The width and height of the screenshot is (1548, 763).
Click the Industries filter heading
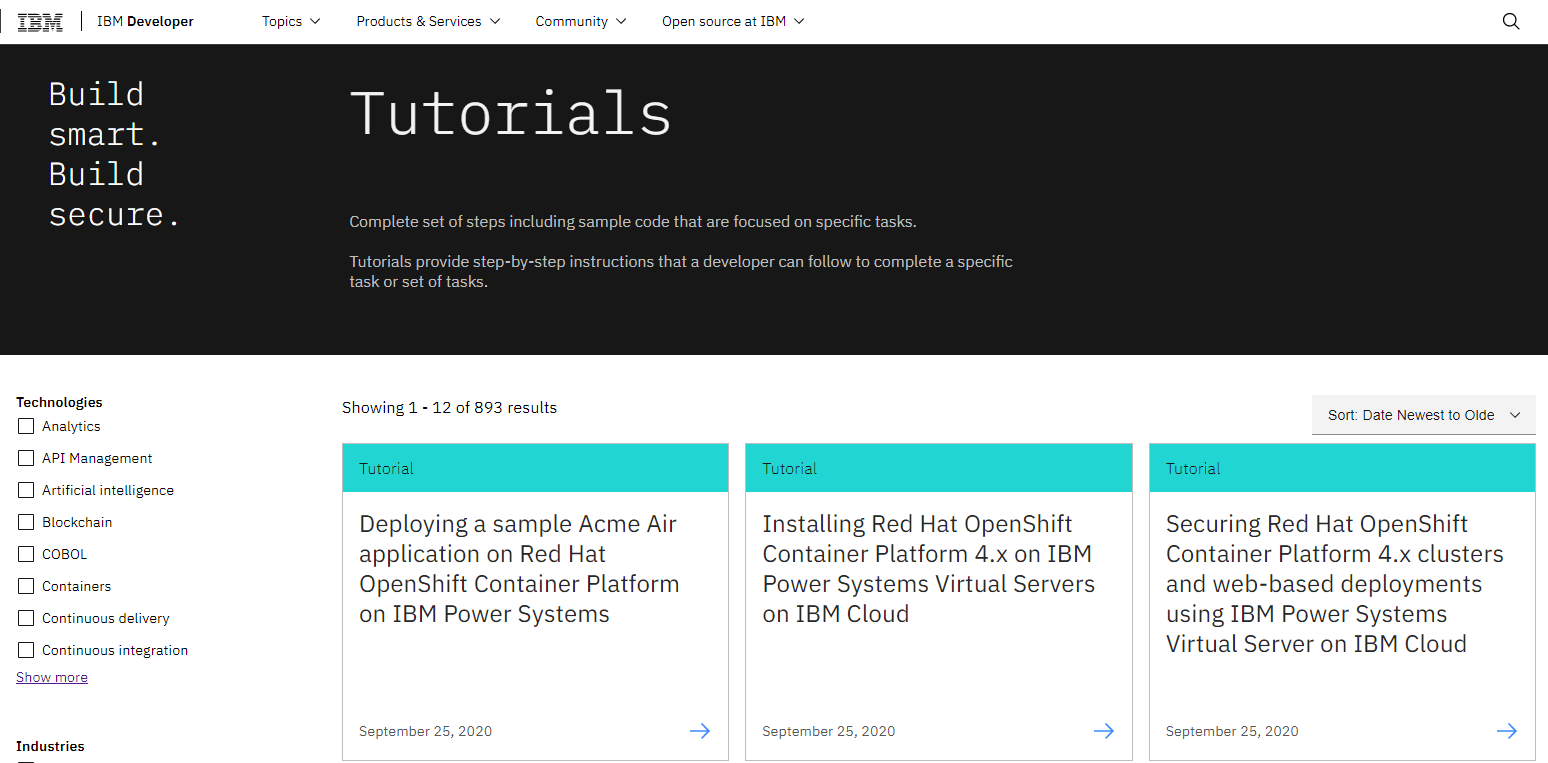click(50, 746)
